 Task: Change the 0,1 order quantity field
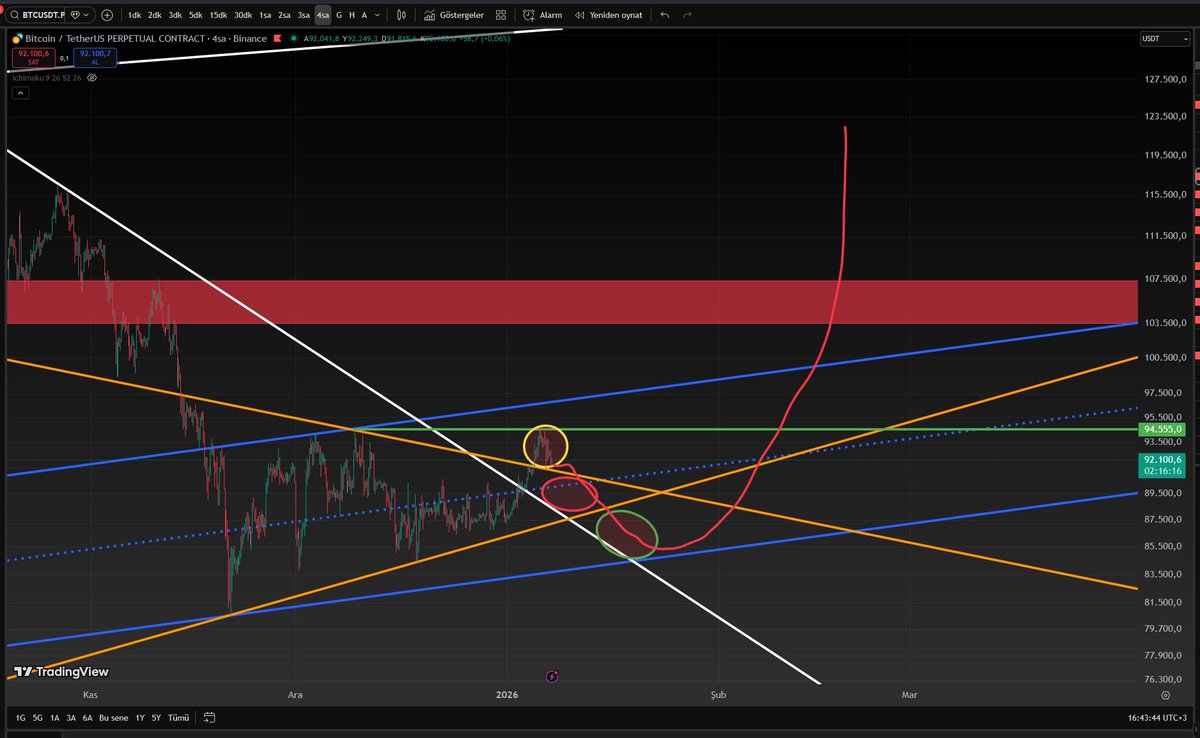click(x=64, y=57)
